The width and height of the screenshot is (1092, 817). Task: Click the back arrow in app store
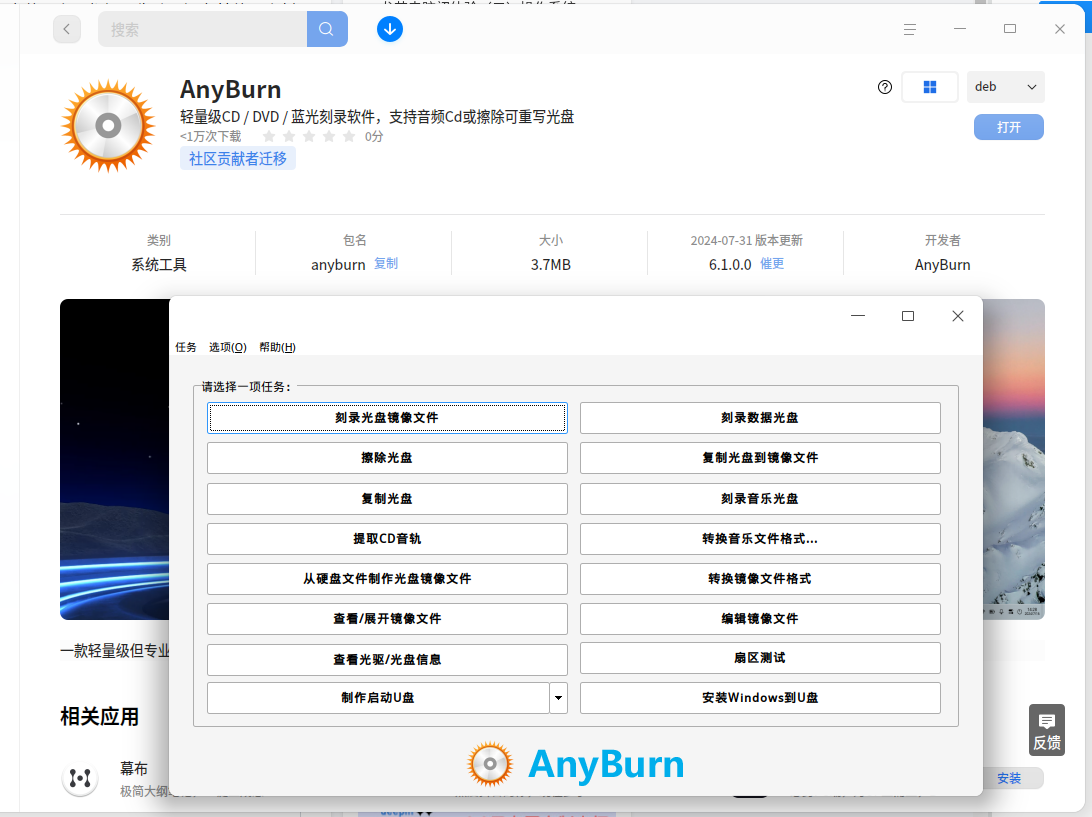tap(67, 29)
